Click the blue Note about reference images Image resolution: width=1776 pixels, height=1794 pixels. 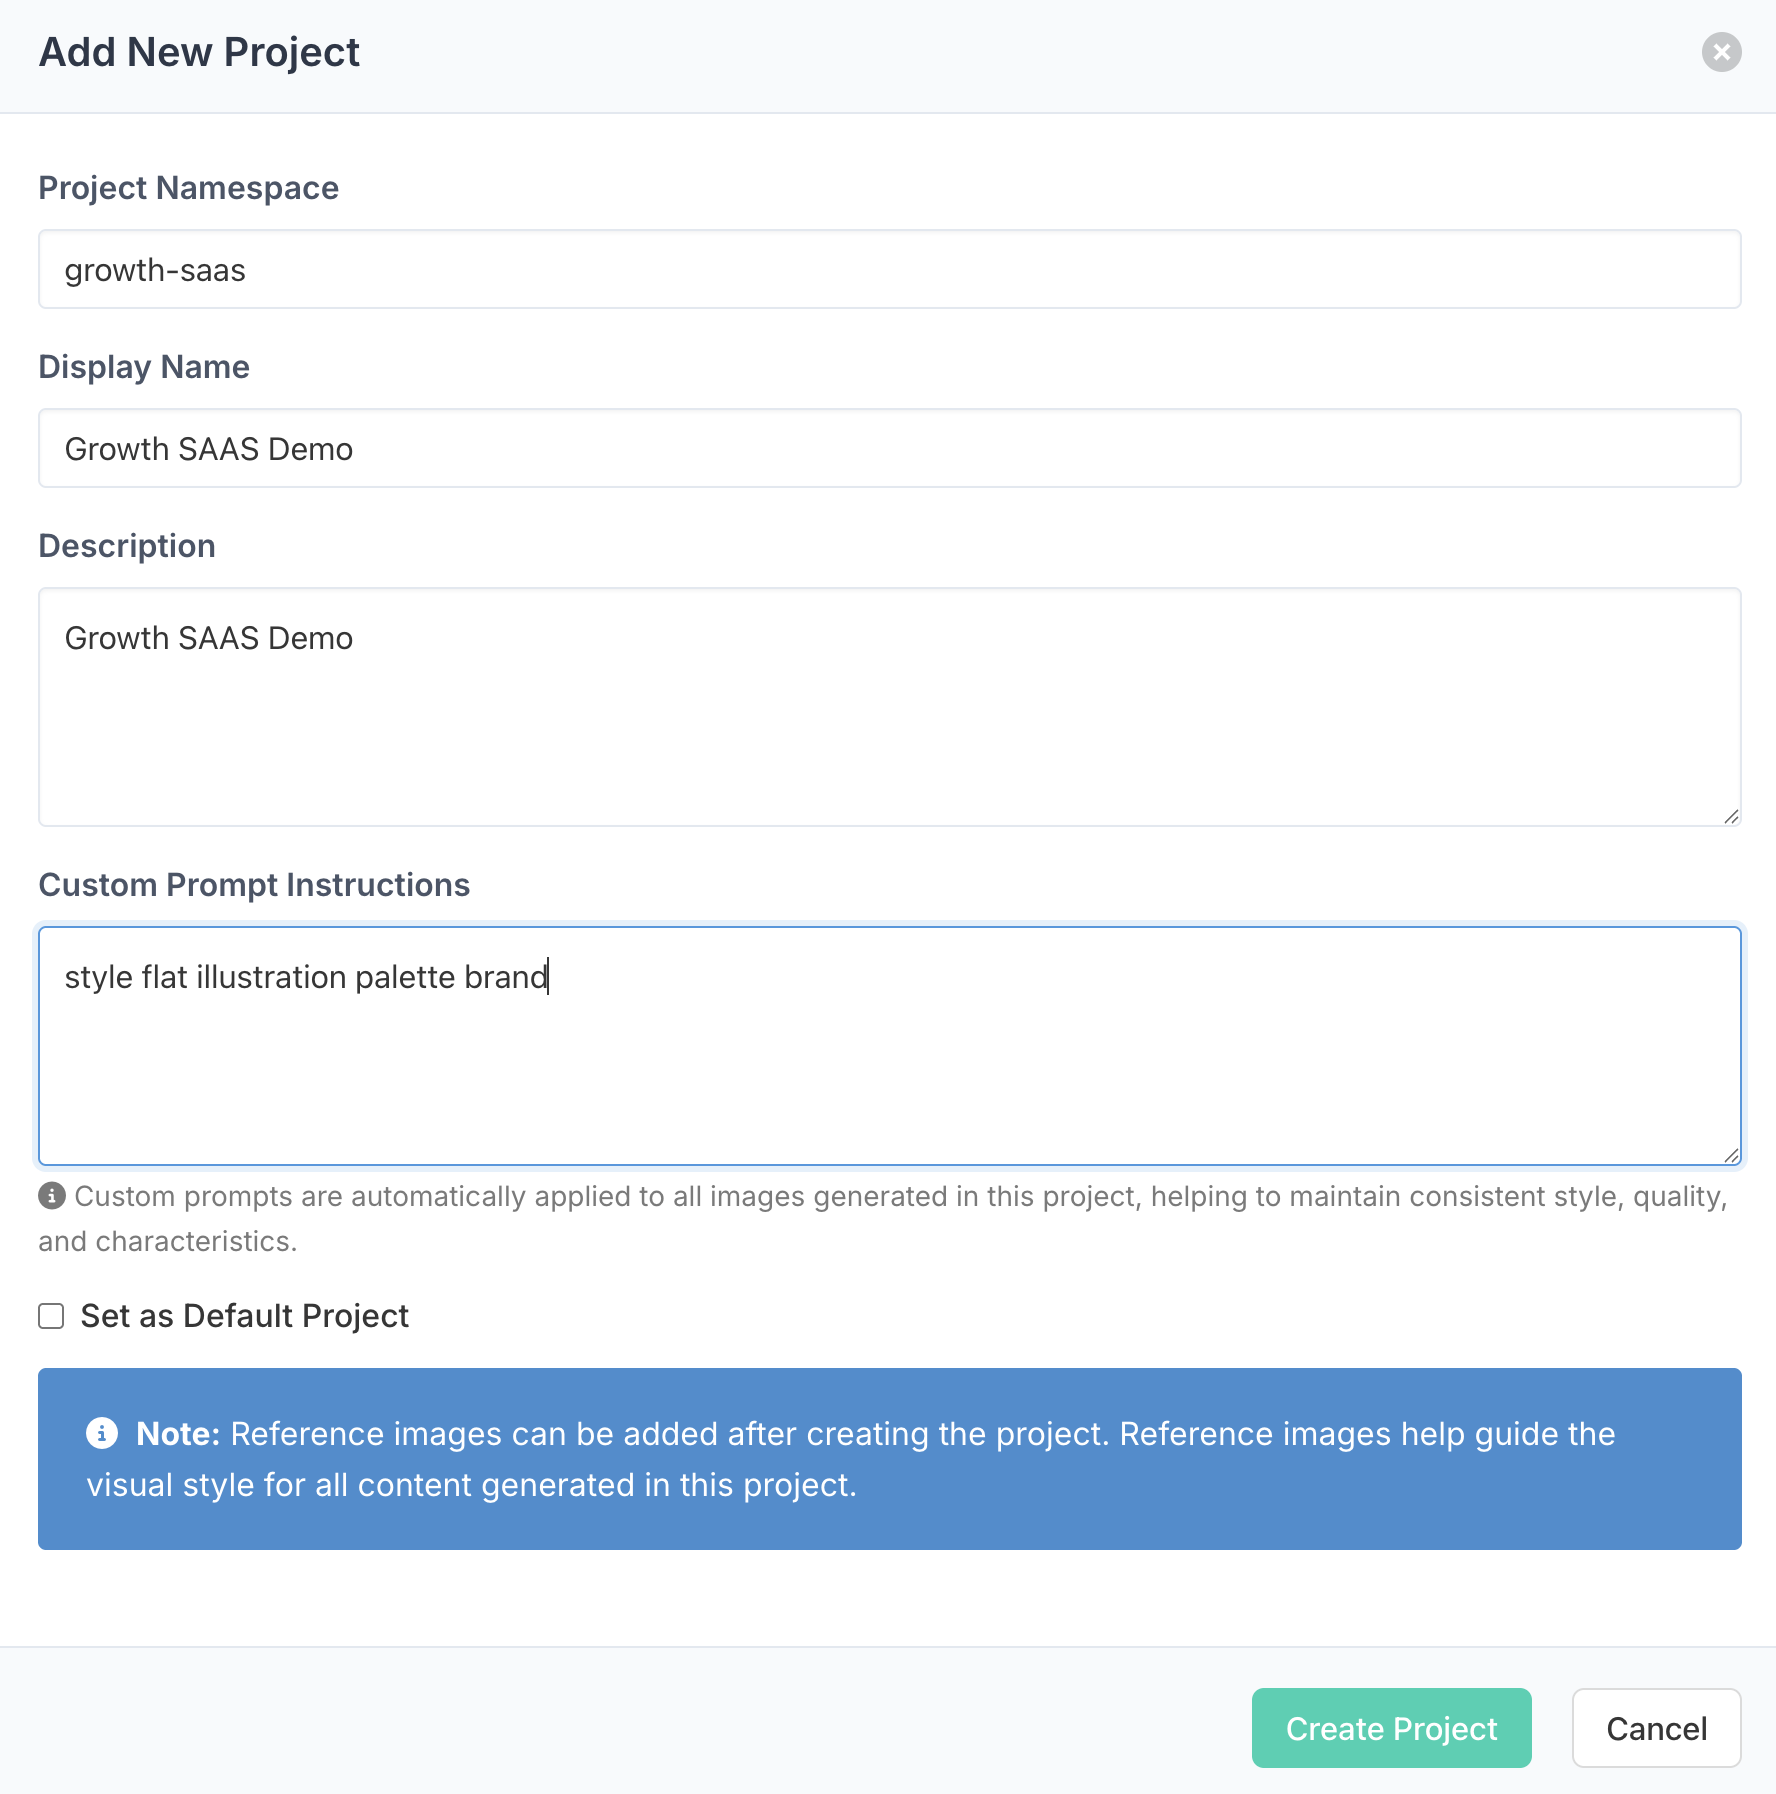coord(889,1459)
